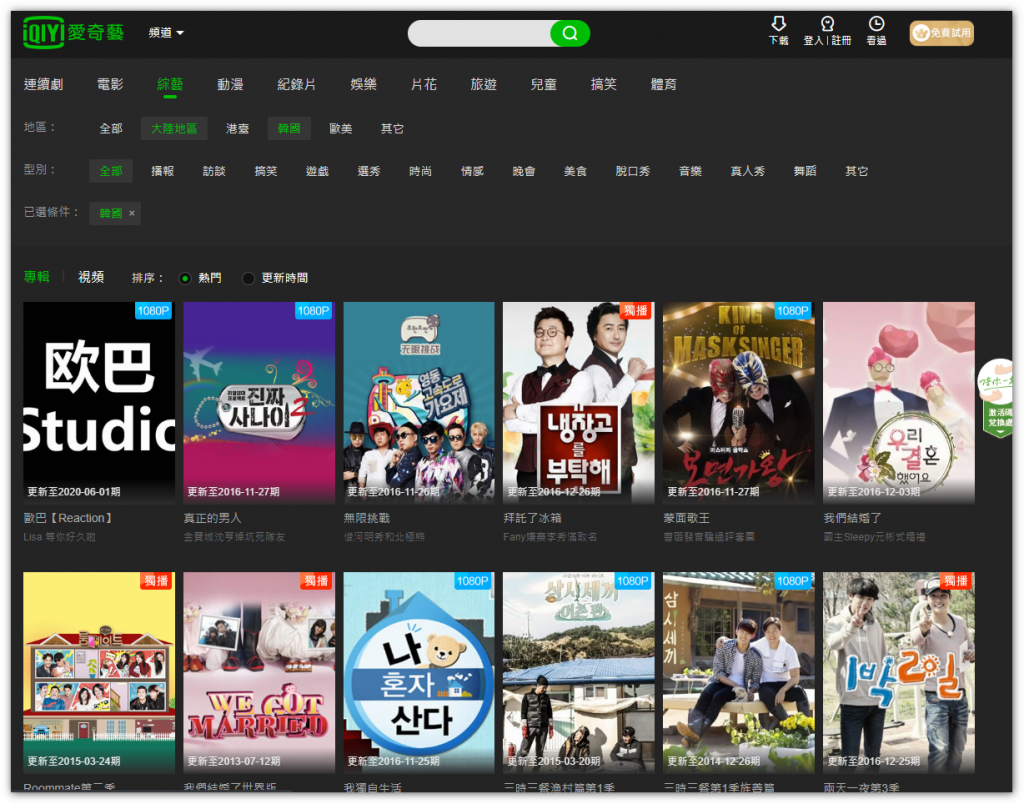Viewport: 1024px width, 804px height.
Task: Filter type by 音樂
Action: [690, 171]
